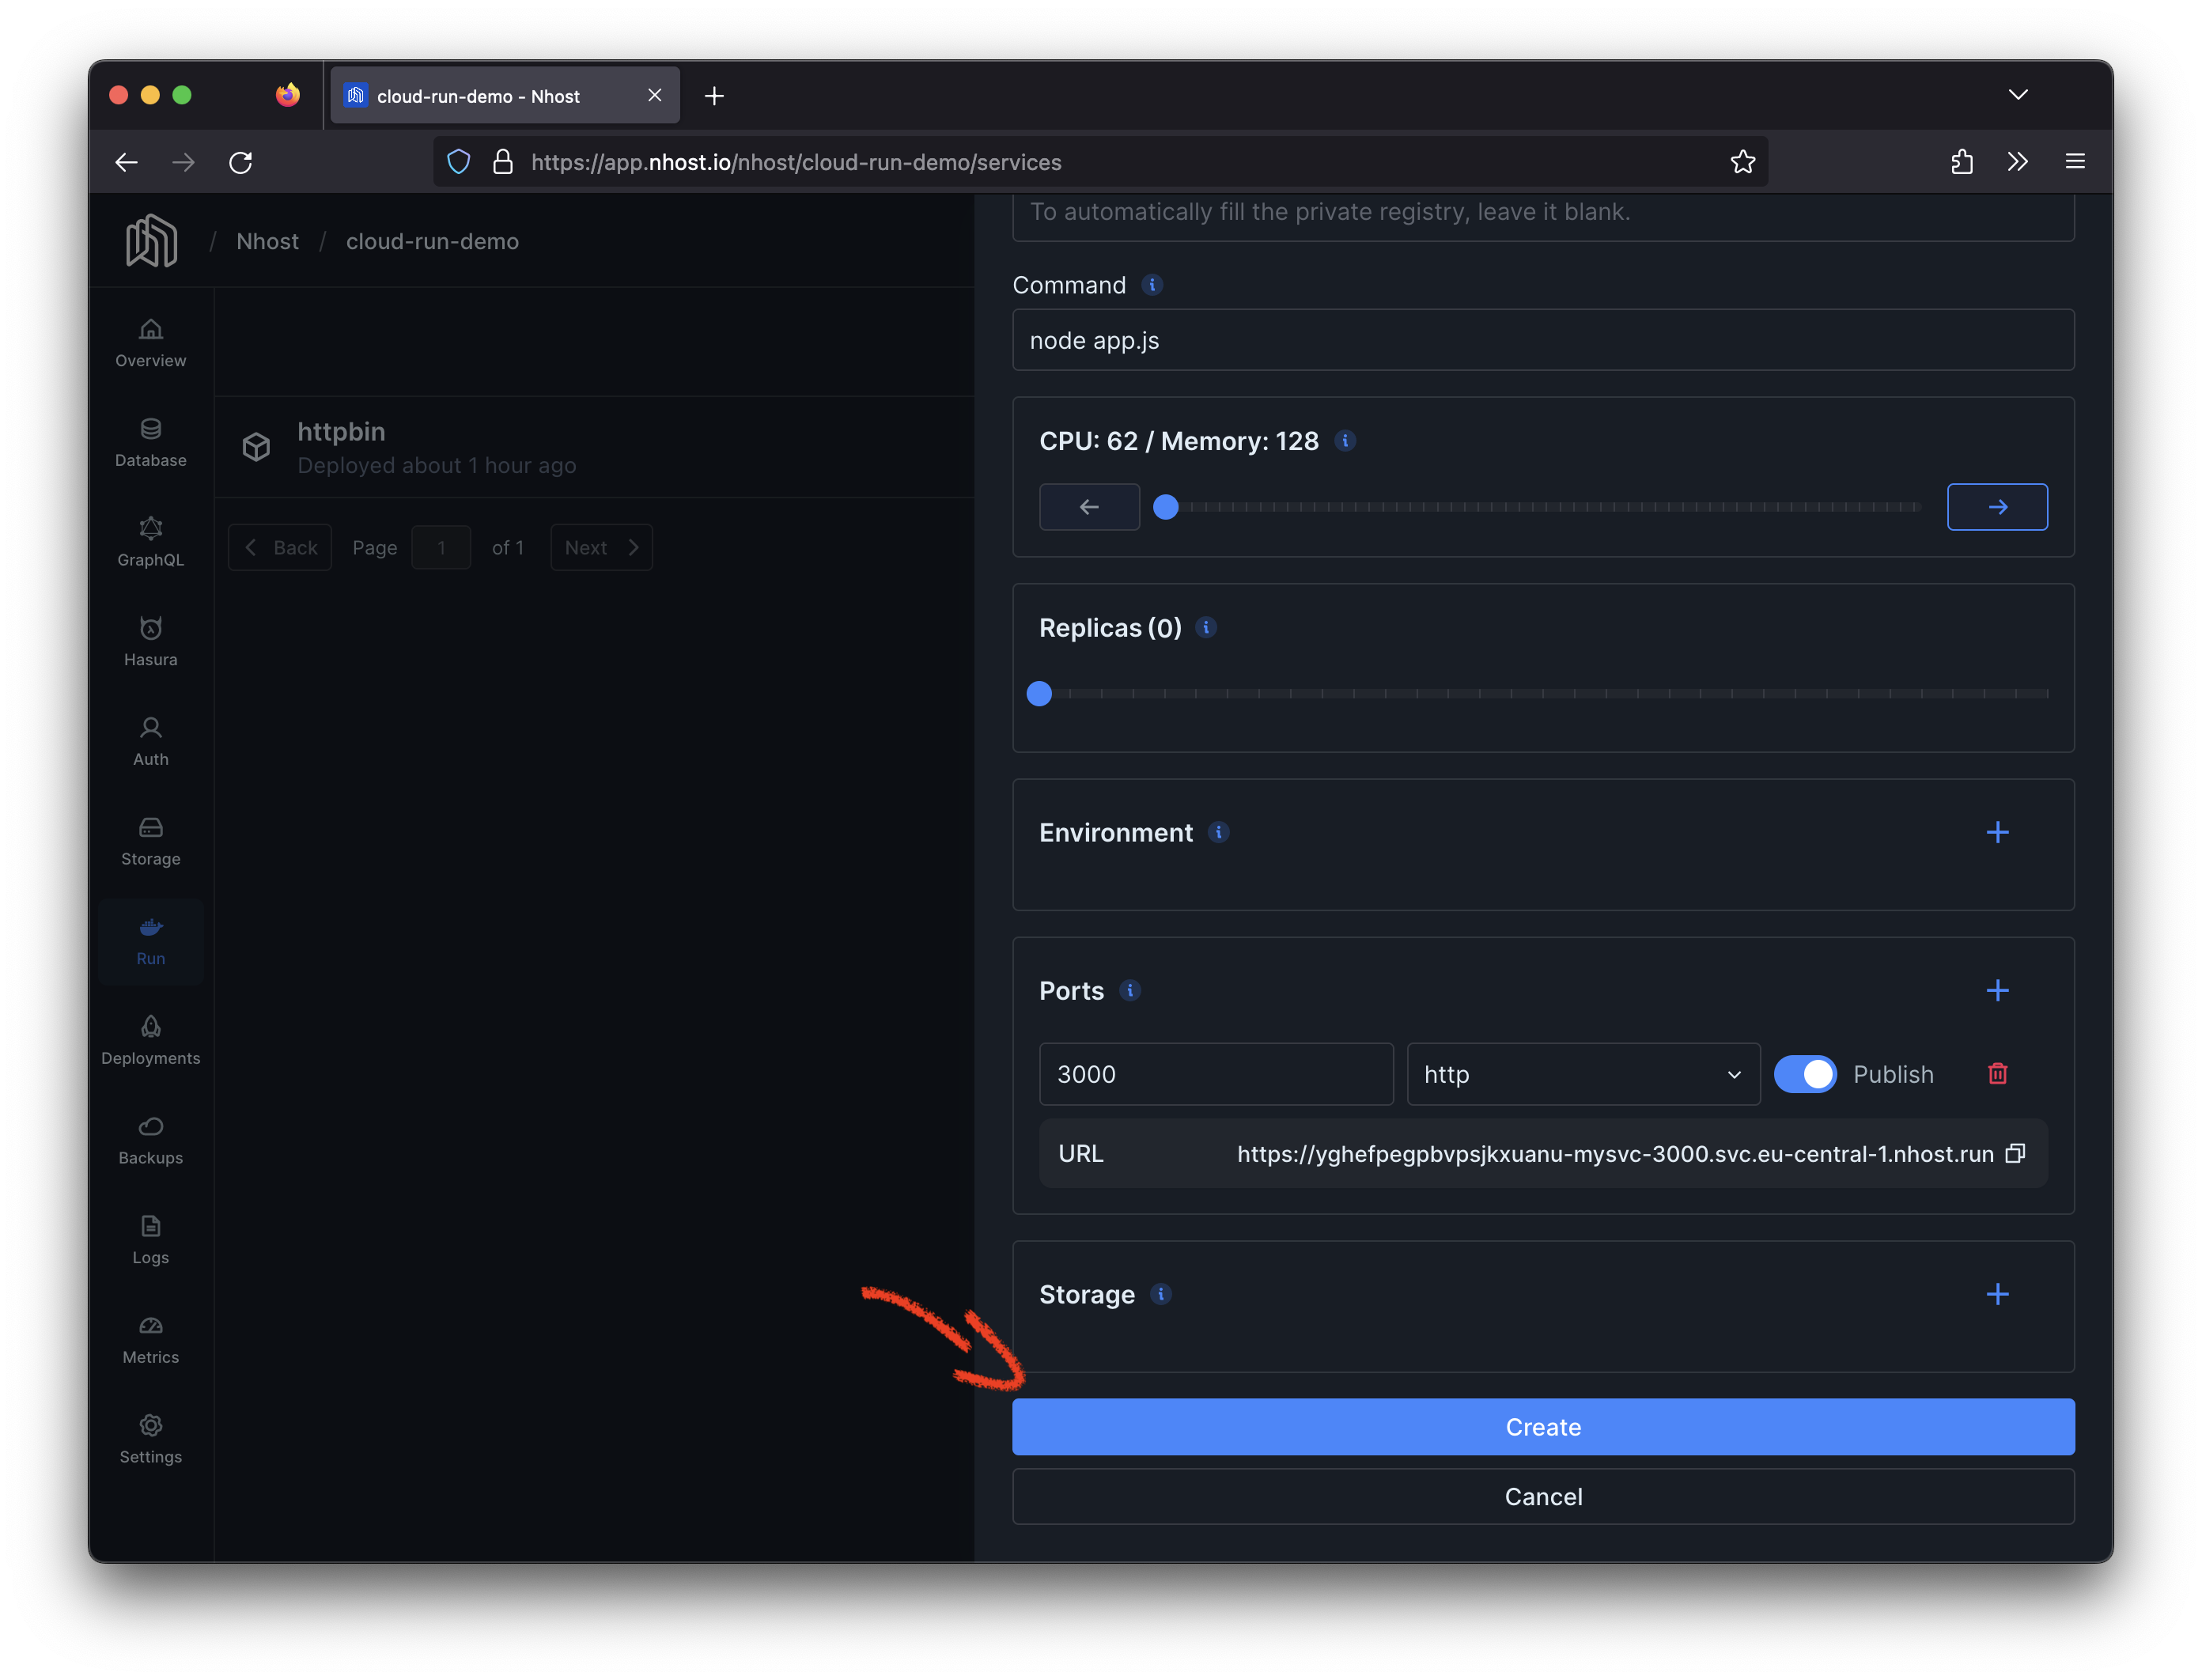
Task: Open the Hasura panel from sidebar
Action: tap(150, 641)
